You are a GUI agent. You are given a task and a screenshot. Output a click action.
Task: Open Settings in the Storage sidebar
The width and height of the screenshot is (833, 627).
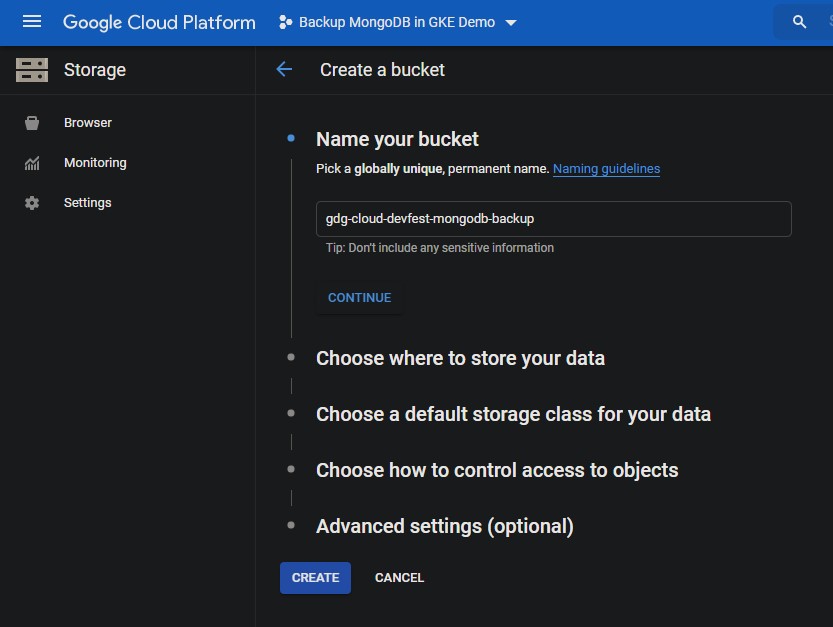coord(88,203)
